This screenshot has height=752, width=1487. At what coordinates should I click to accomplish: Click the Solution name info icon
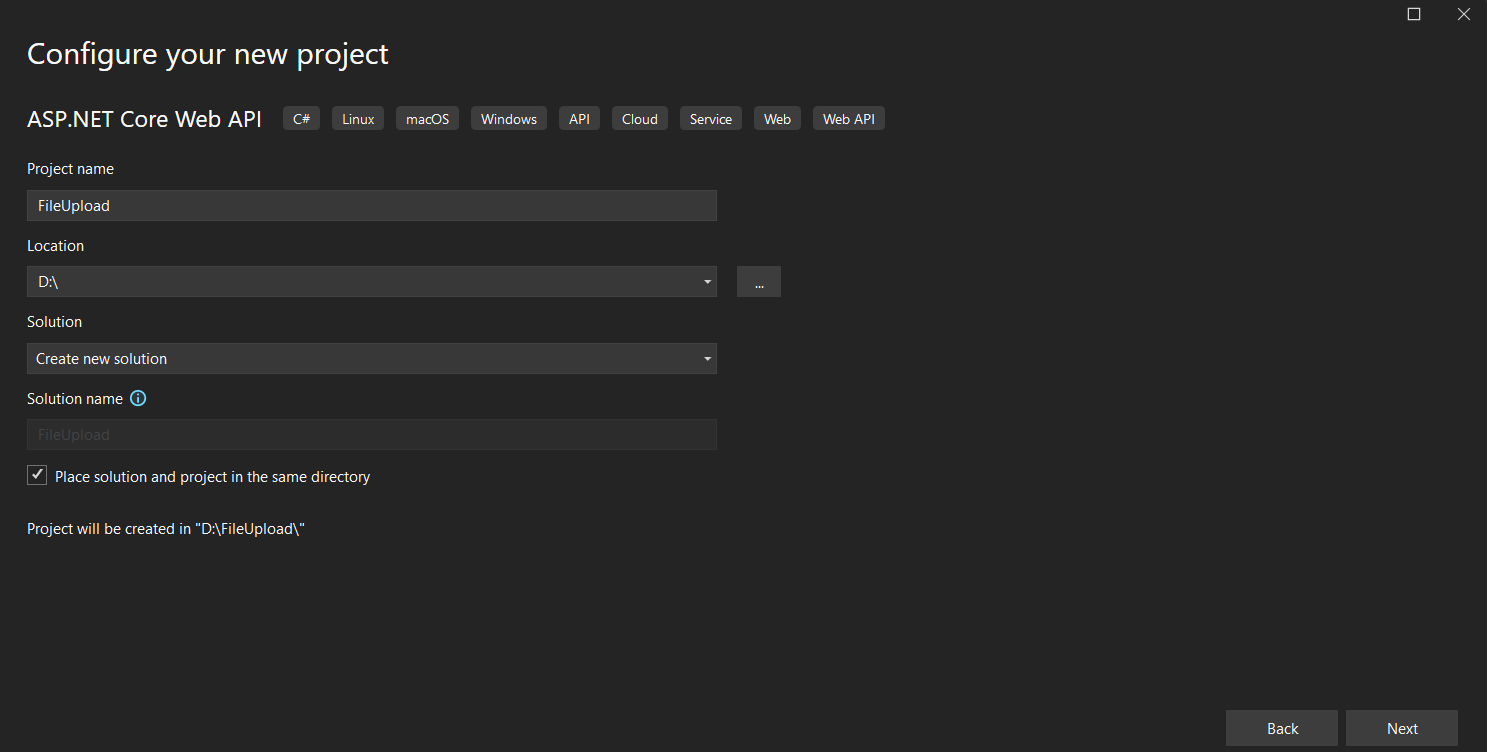point(138,398)
